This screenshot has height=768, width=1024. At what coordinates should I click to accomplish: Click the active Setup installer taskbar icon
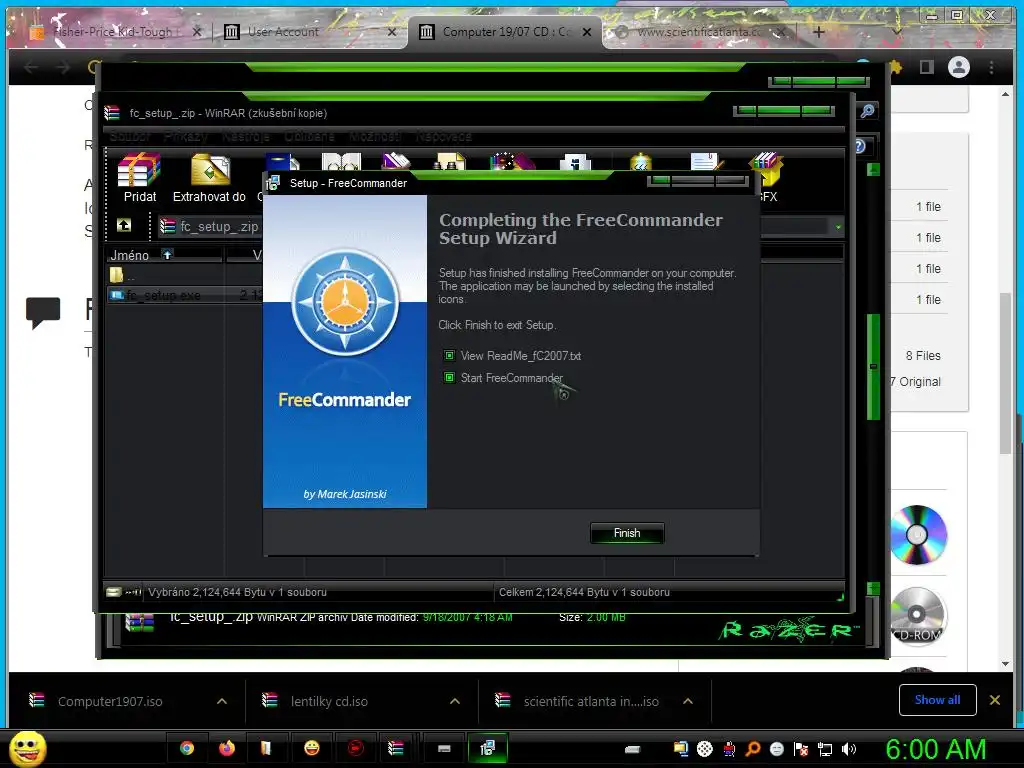tap(487, 748)
